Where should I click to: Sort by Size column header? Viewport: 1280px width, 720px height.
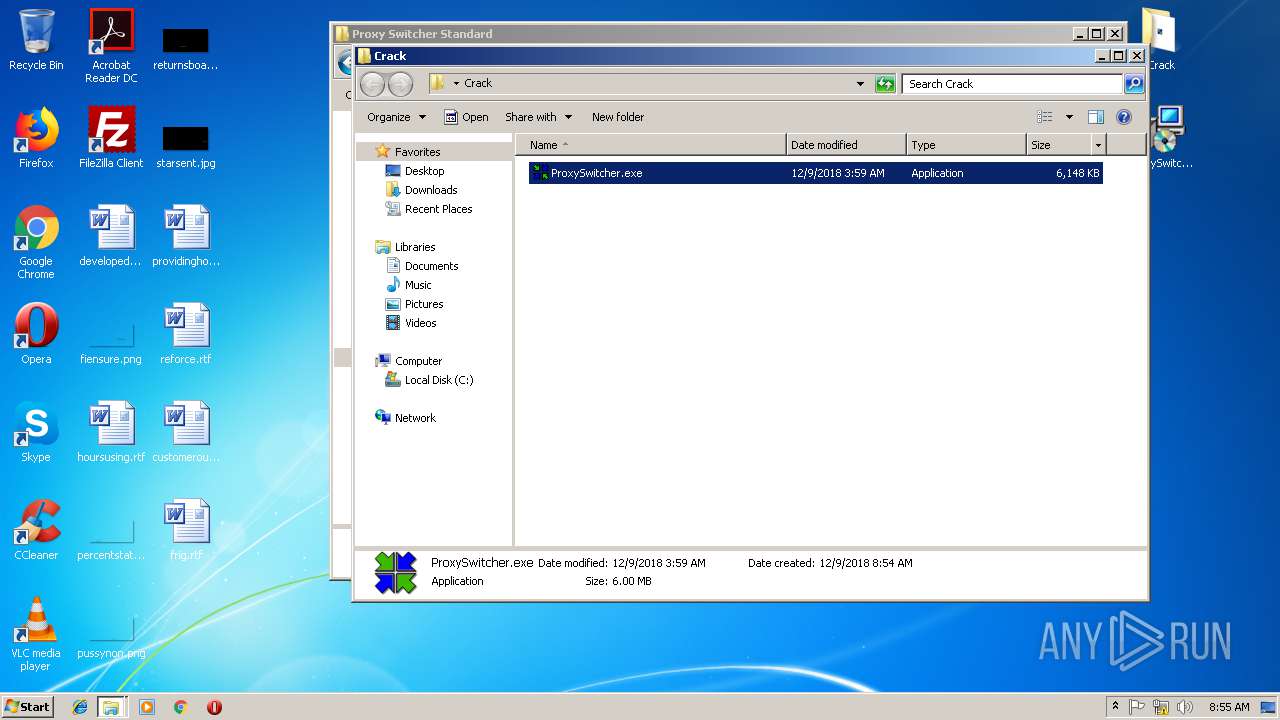[x=1059, y=145]
